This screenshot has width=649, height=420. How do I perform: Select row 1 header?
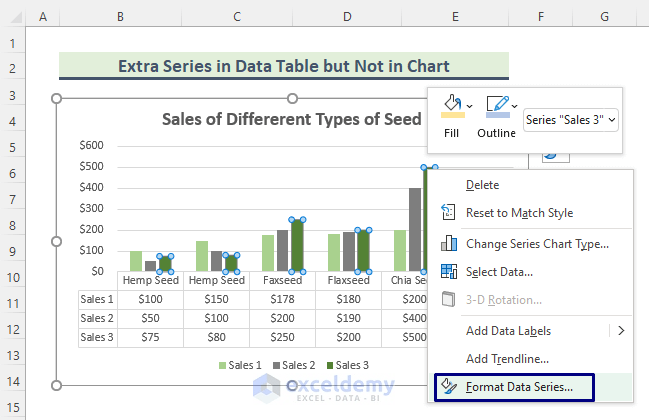pos(12,43)
